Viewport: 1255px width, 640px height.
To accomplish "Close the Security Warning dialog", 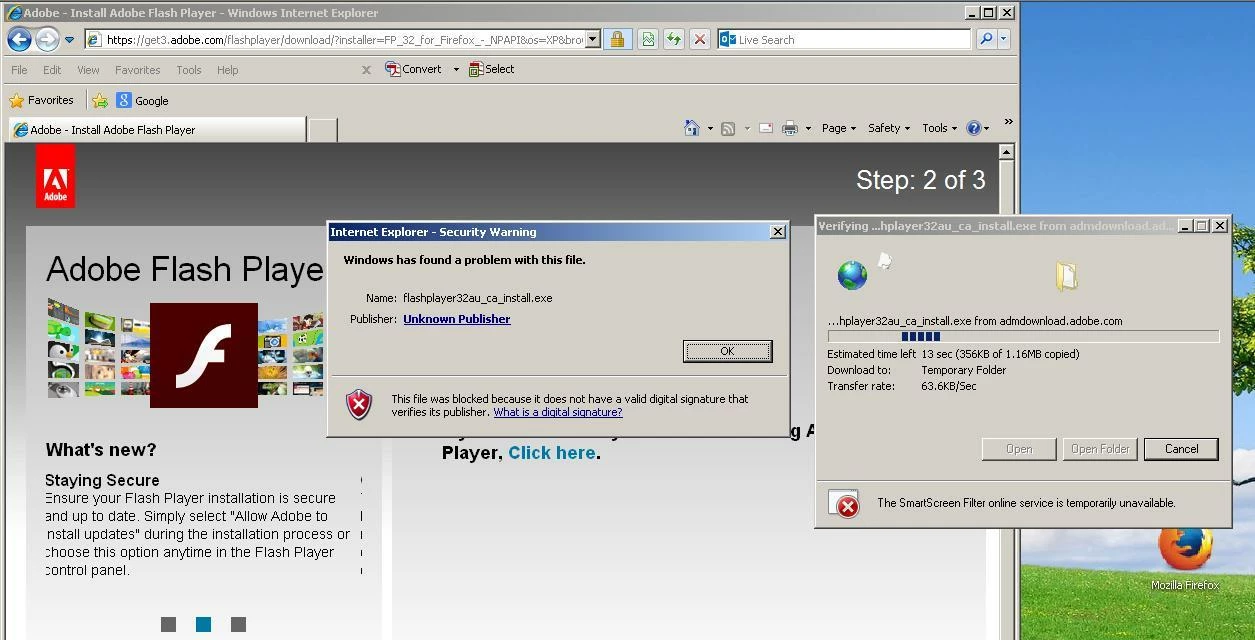I will pos(778,232).
